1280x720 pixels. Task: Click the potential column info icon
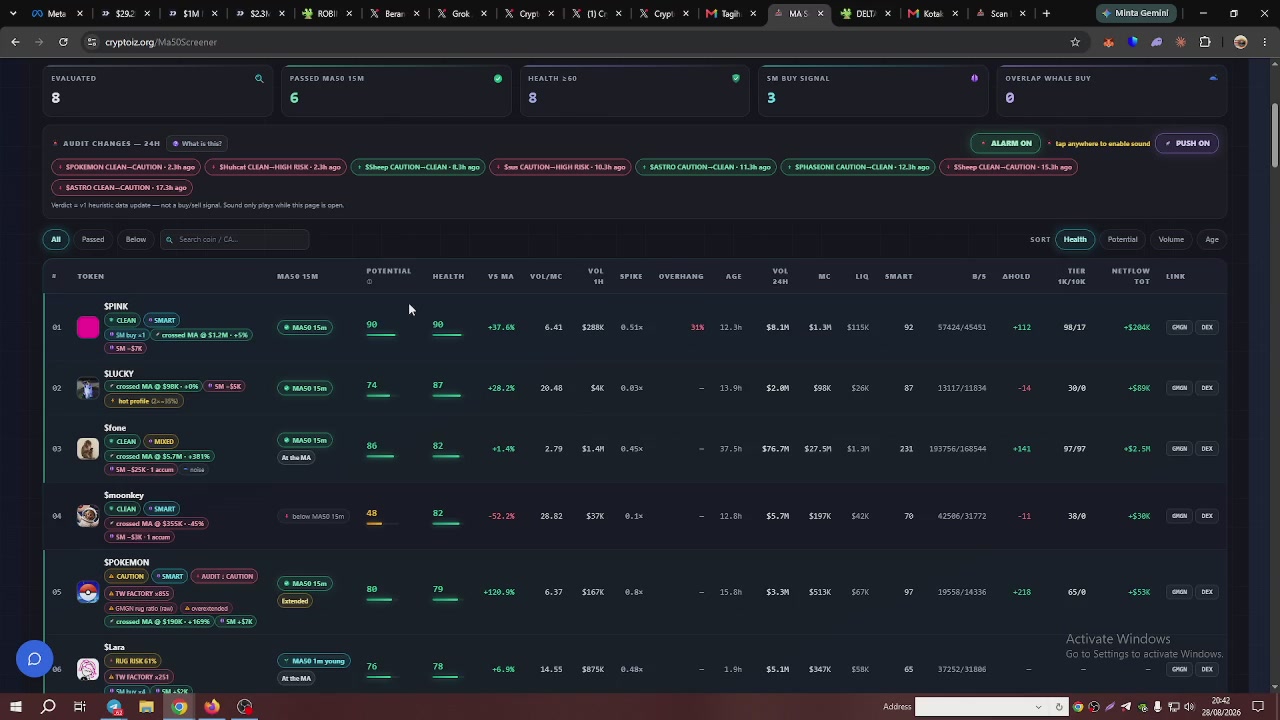369,282
